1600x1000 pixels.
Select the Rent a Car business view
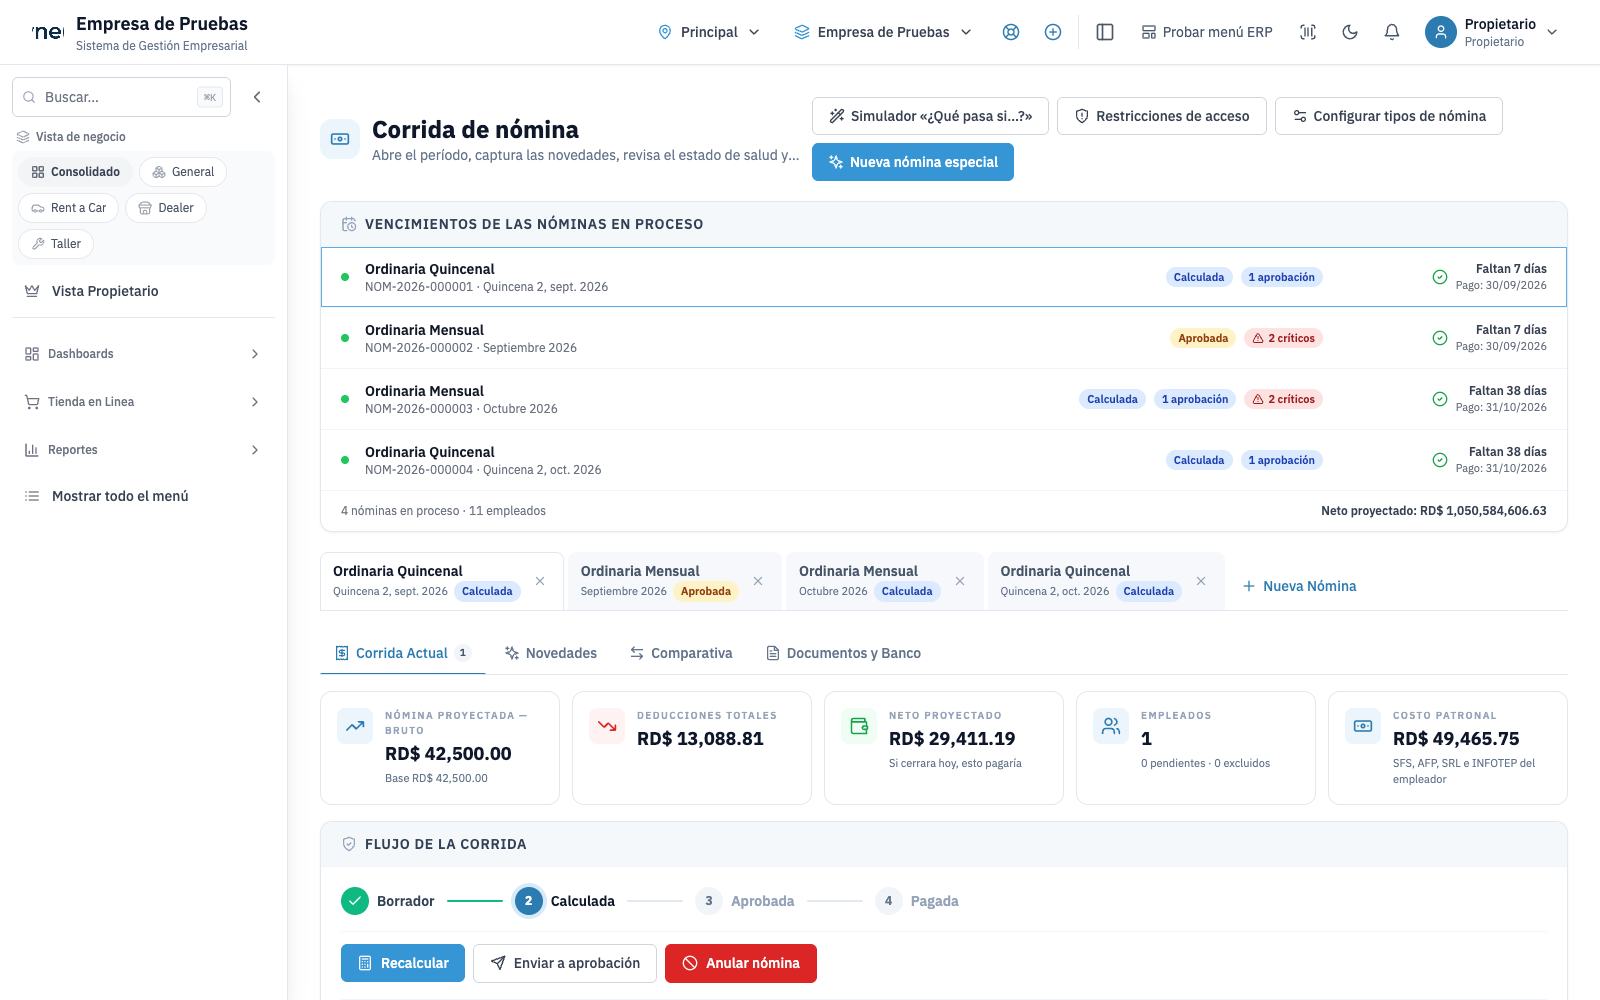(69, 208)
